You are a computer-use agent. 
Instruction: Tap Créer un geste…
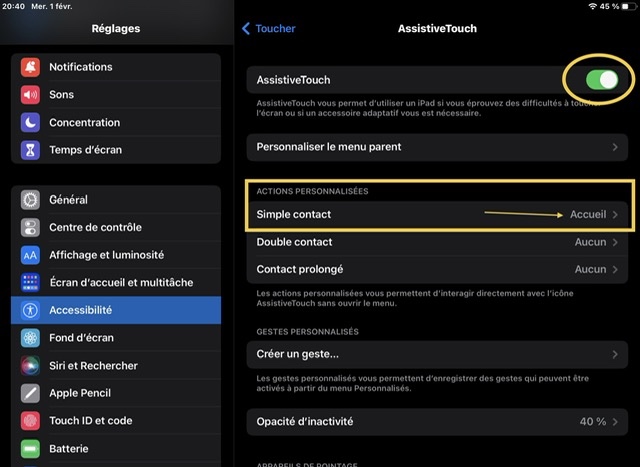click(437, 354)
